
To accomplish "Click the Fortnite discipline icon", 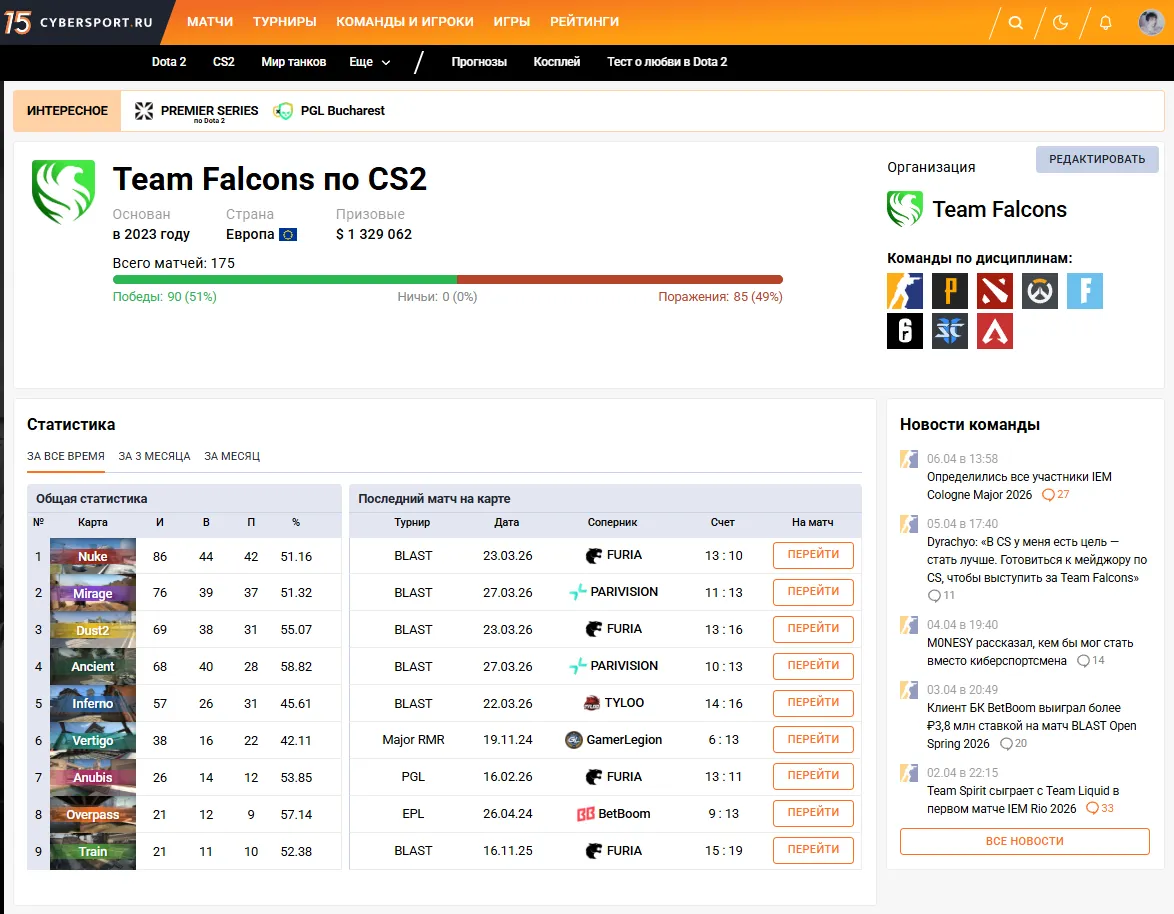I will click(1085, 290).
